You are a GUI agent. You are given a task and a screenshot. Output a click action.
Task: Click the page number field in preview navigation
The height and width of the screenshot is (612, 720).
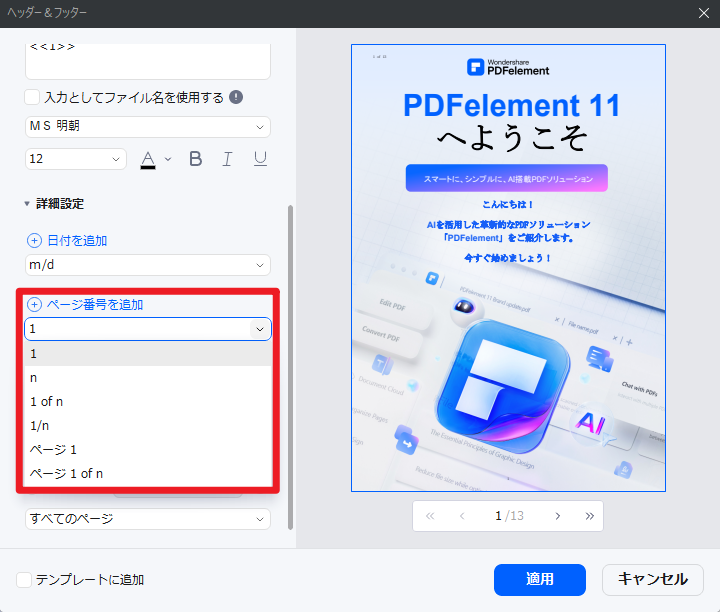(x=498, y=516)
